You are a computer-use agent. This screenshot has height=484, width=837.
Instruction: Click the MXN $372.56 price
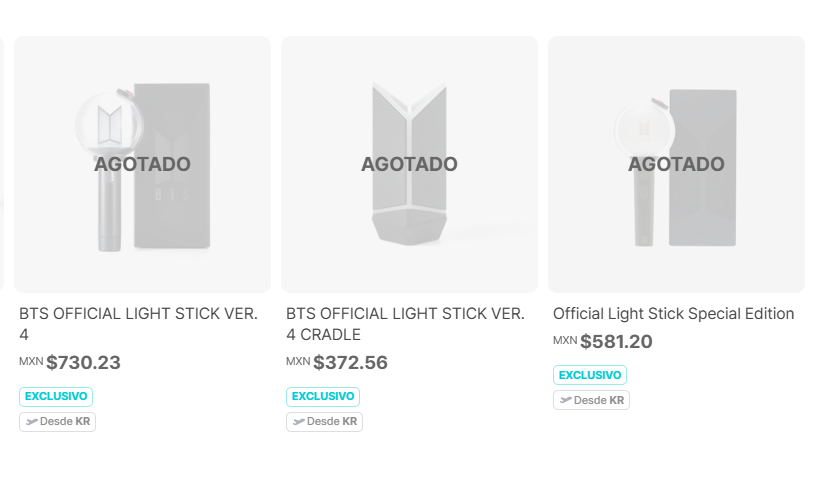[337, 362]
